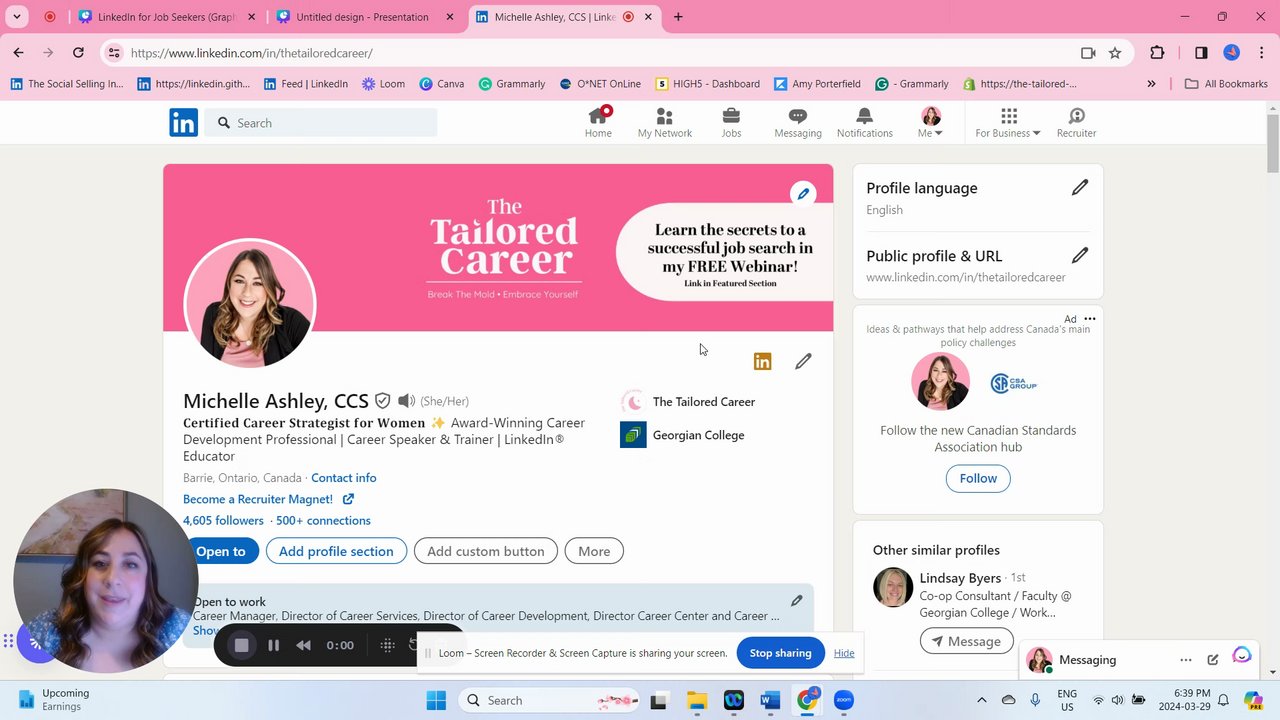Compose new message in Messaging bar
The image size is (1280, 720).
click(1213, 660)
